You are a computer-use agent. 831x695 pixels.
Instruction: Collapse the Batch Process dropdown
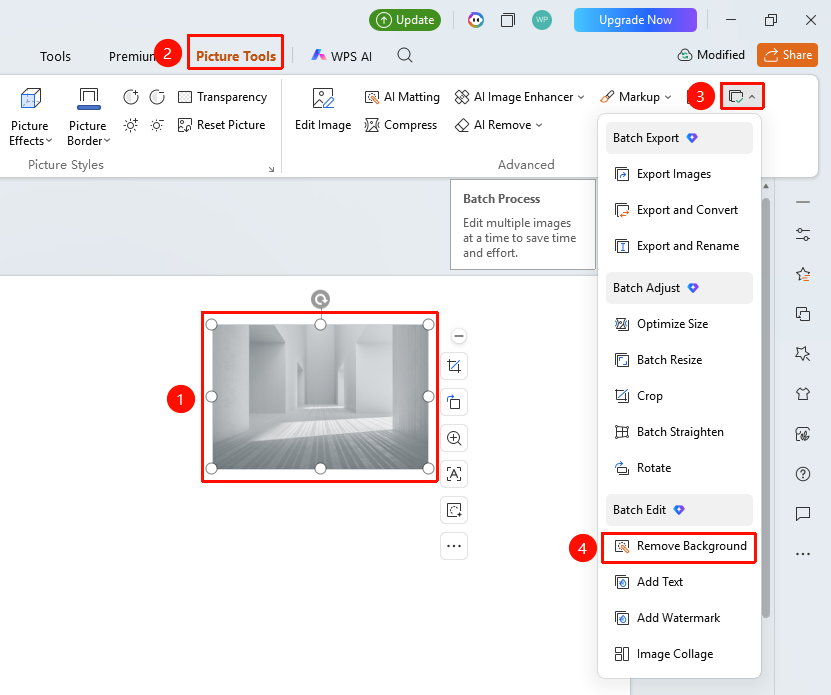(x=741, y=97)
